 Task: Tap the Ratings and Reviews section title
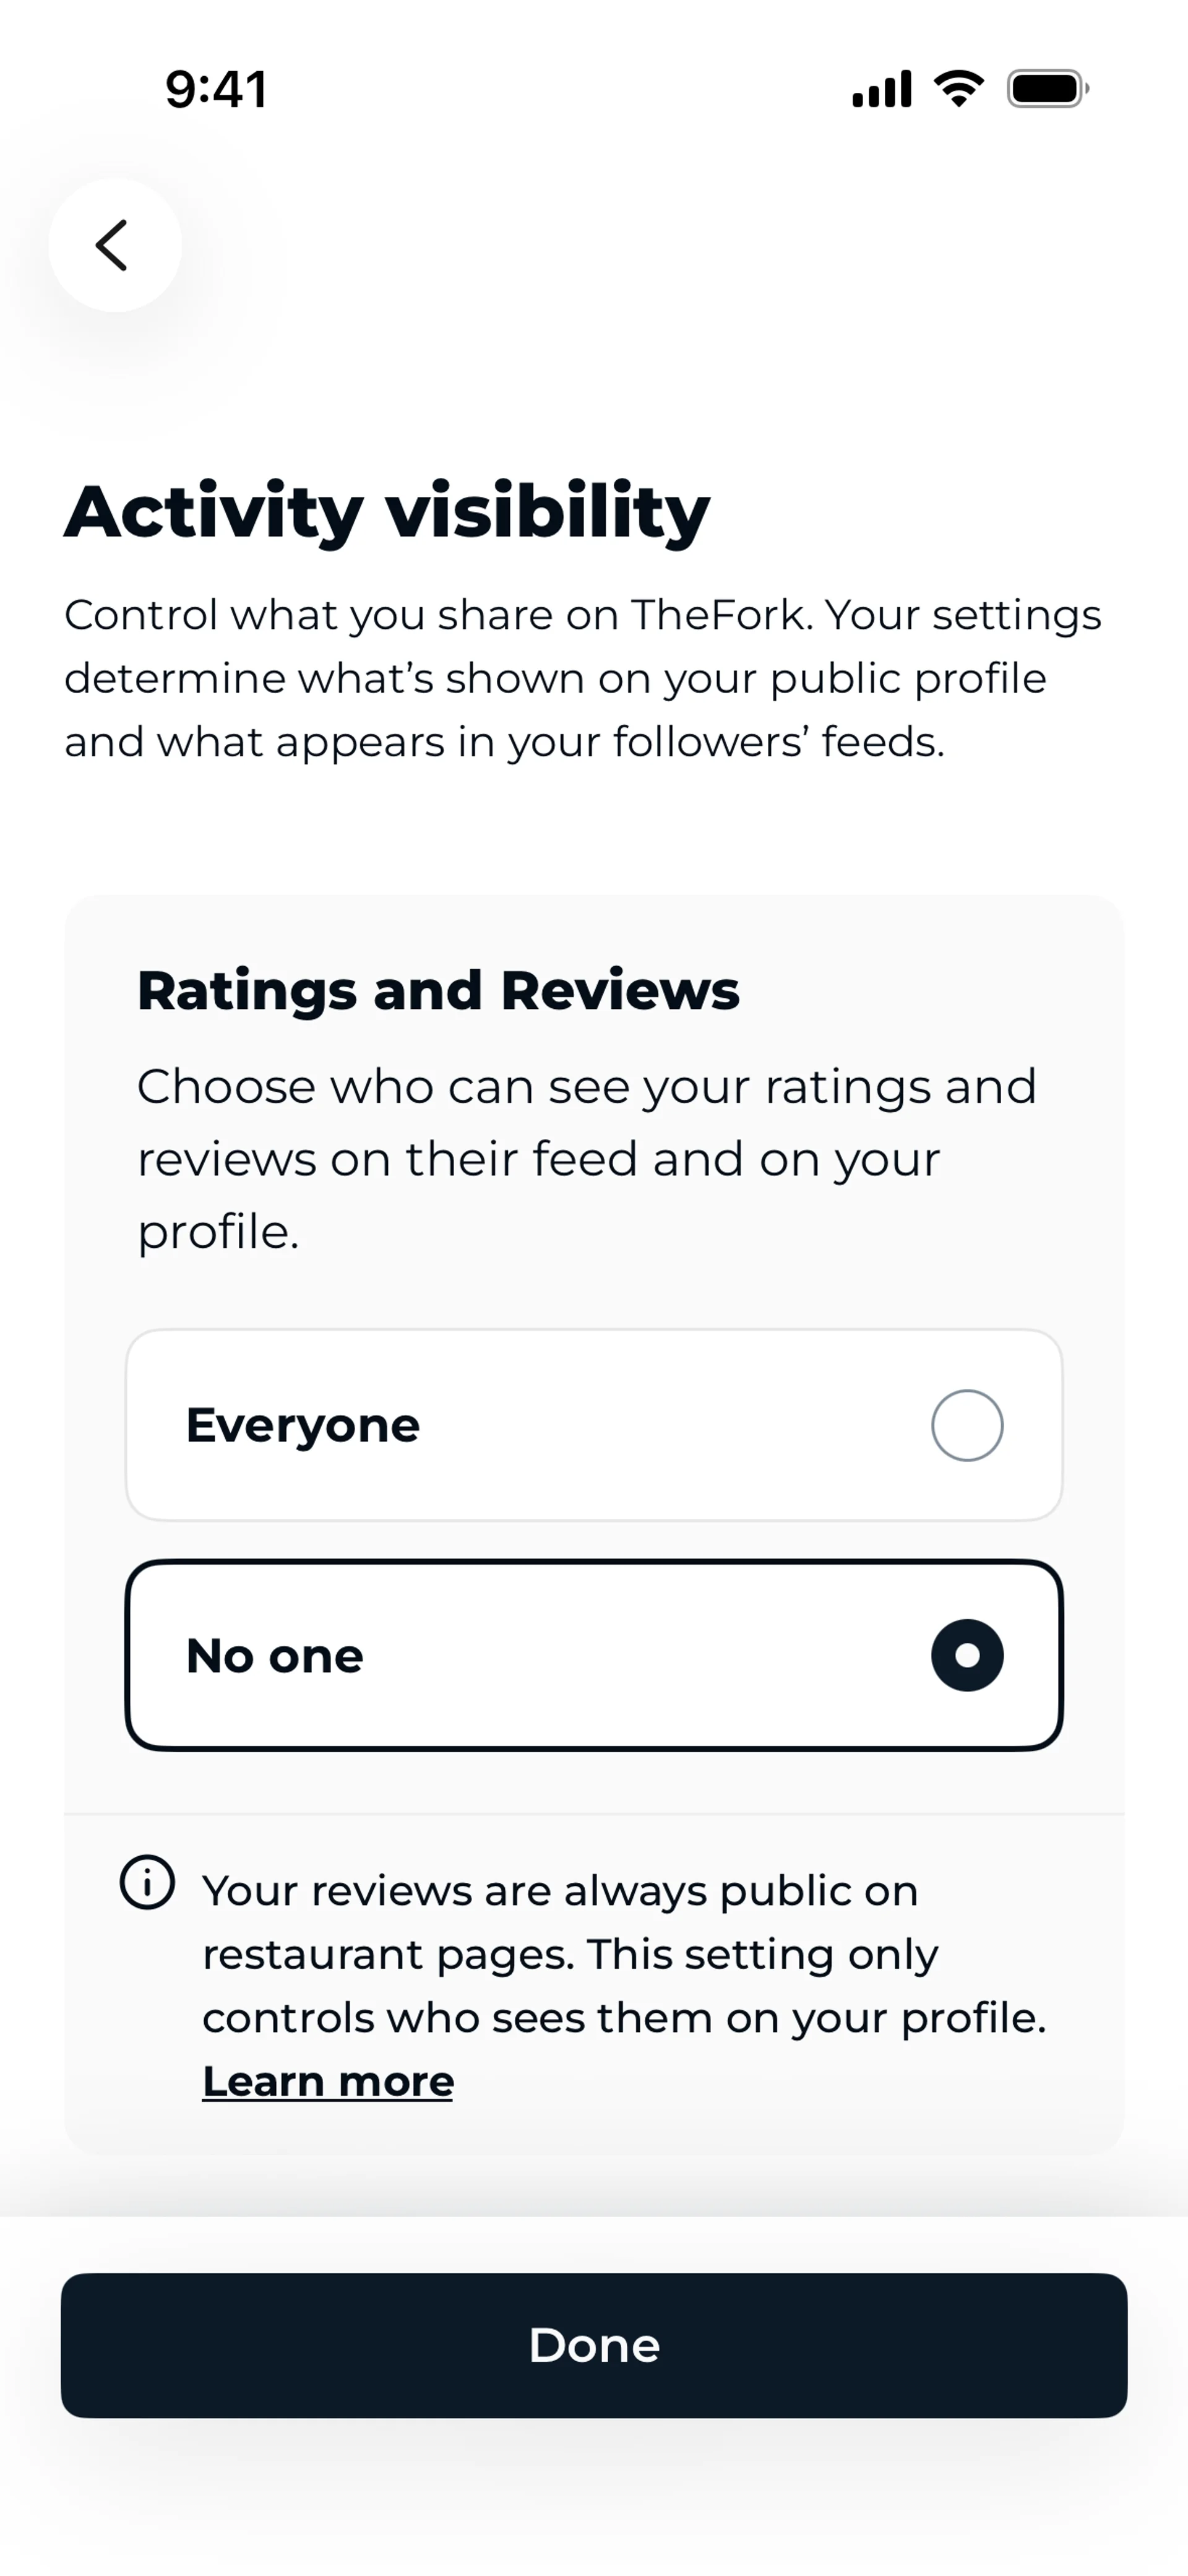pyautogui.click(x=438, y=990)
